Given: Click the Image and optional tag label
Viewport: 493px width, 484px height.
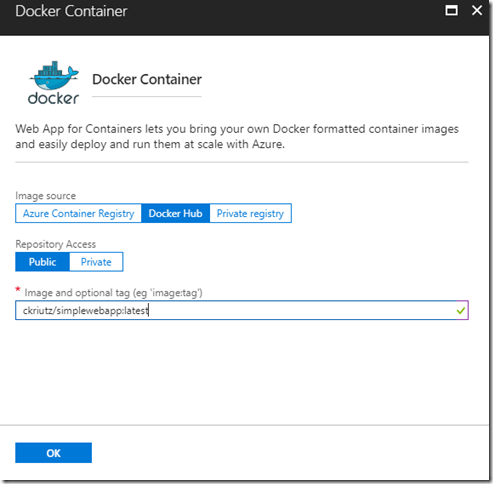Looking at the screenshot, I should tap(113, 293).
